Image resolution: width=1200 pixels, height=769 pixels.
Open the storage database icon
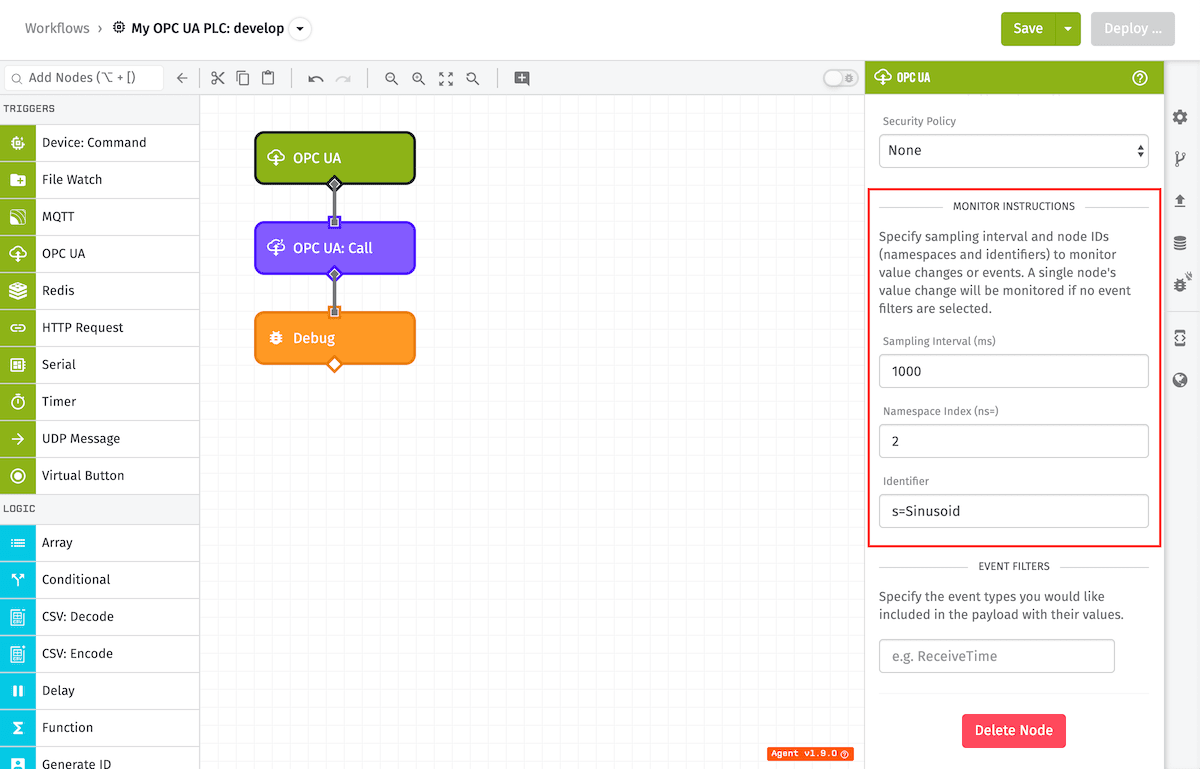1180,243
